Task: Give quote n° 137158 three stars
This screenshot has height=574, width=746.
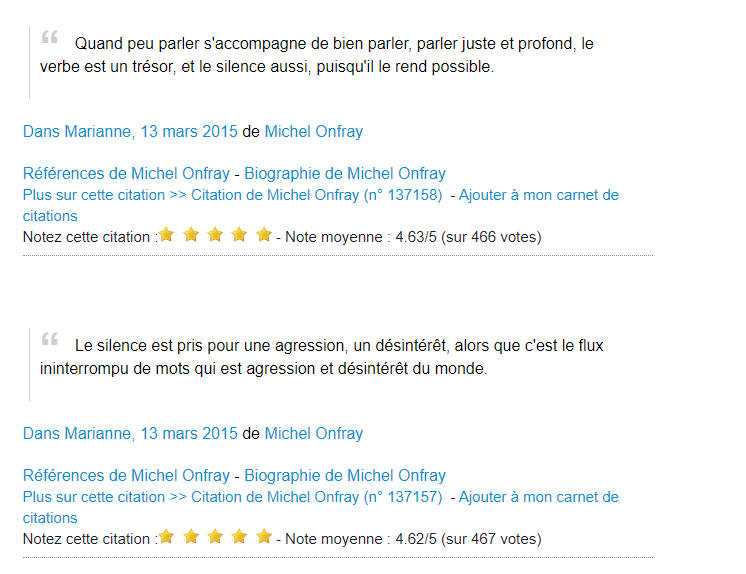Action: 216,235
